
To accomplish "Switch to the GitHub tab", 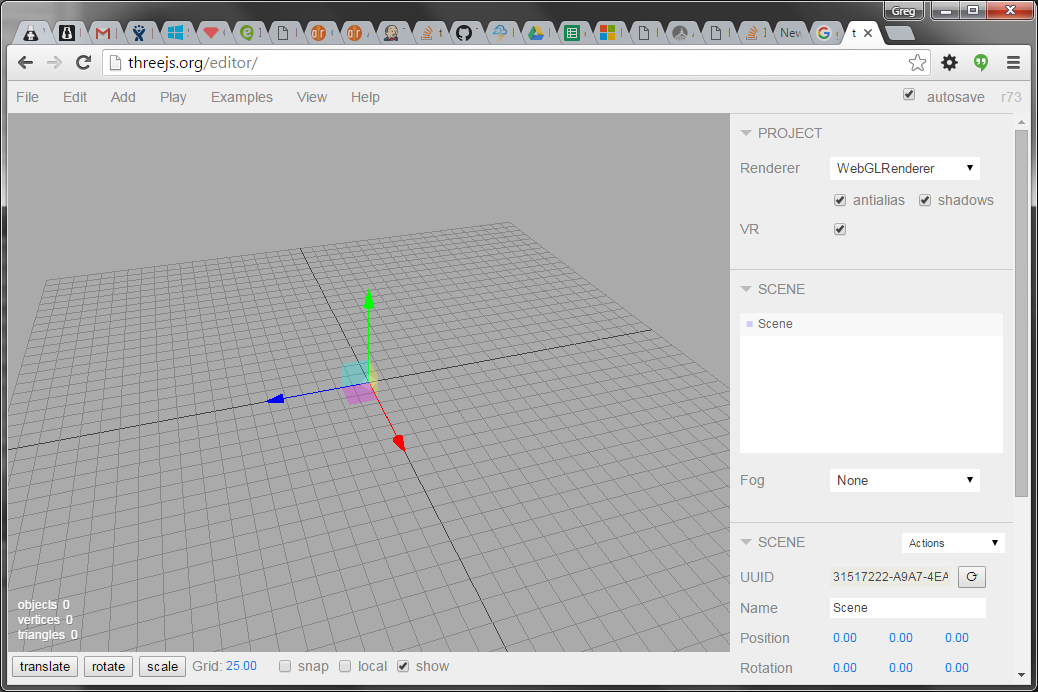I will [464, 32].
